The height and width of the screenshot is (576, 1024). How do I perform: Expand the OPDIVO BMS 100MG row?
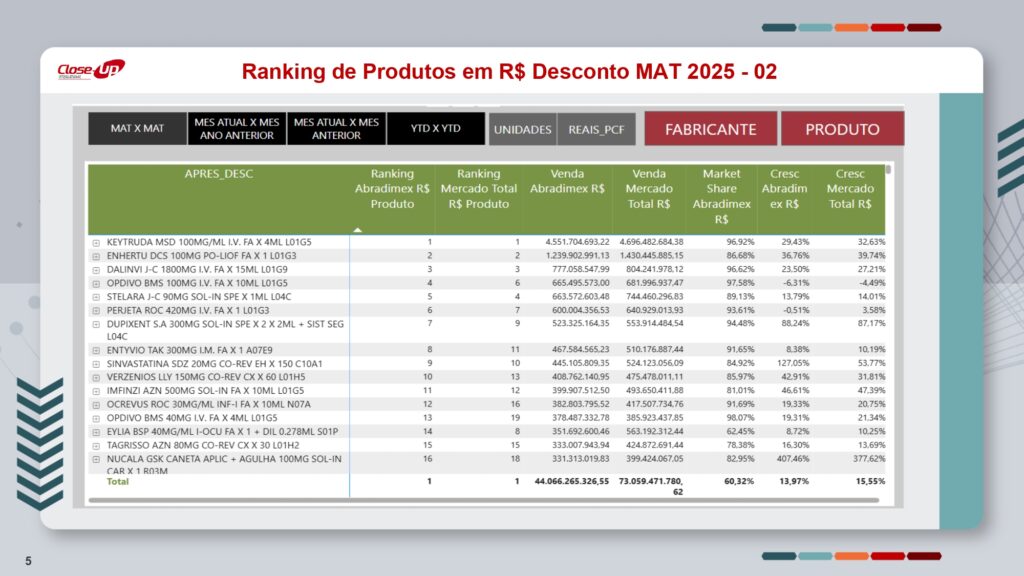pyautogui.click(x=96, y=283)
